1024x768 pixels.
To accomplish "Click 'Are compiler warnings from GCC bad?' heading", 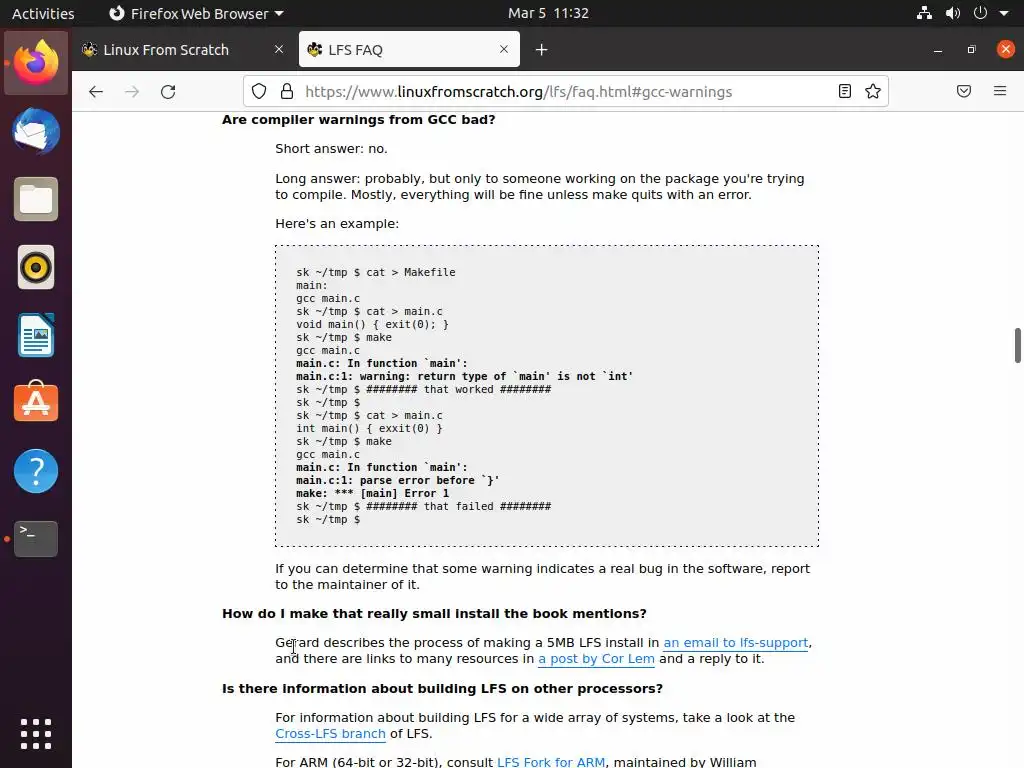I will 359,120.
